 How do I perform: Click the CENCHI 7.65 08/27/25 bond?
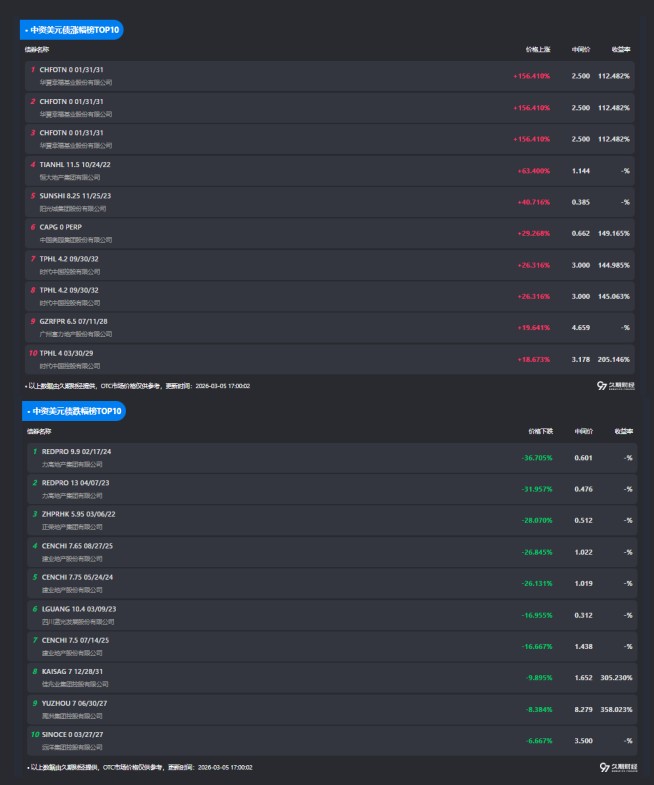[x=76, y=545]
